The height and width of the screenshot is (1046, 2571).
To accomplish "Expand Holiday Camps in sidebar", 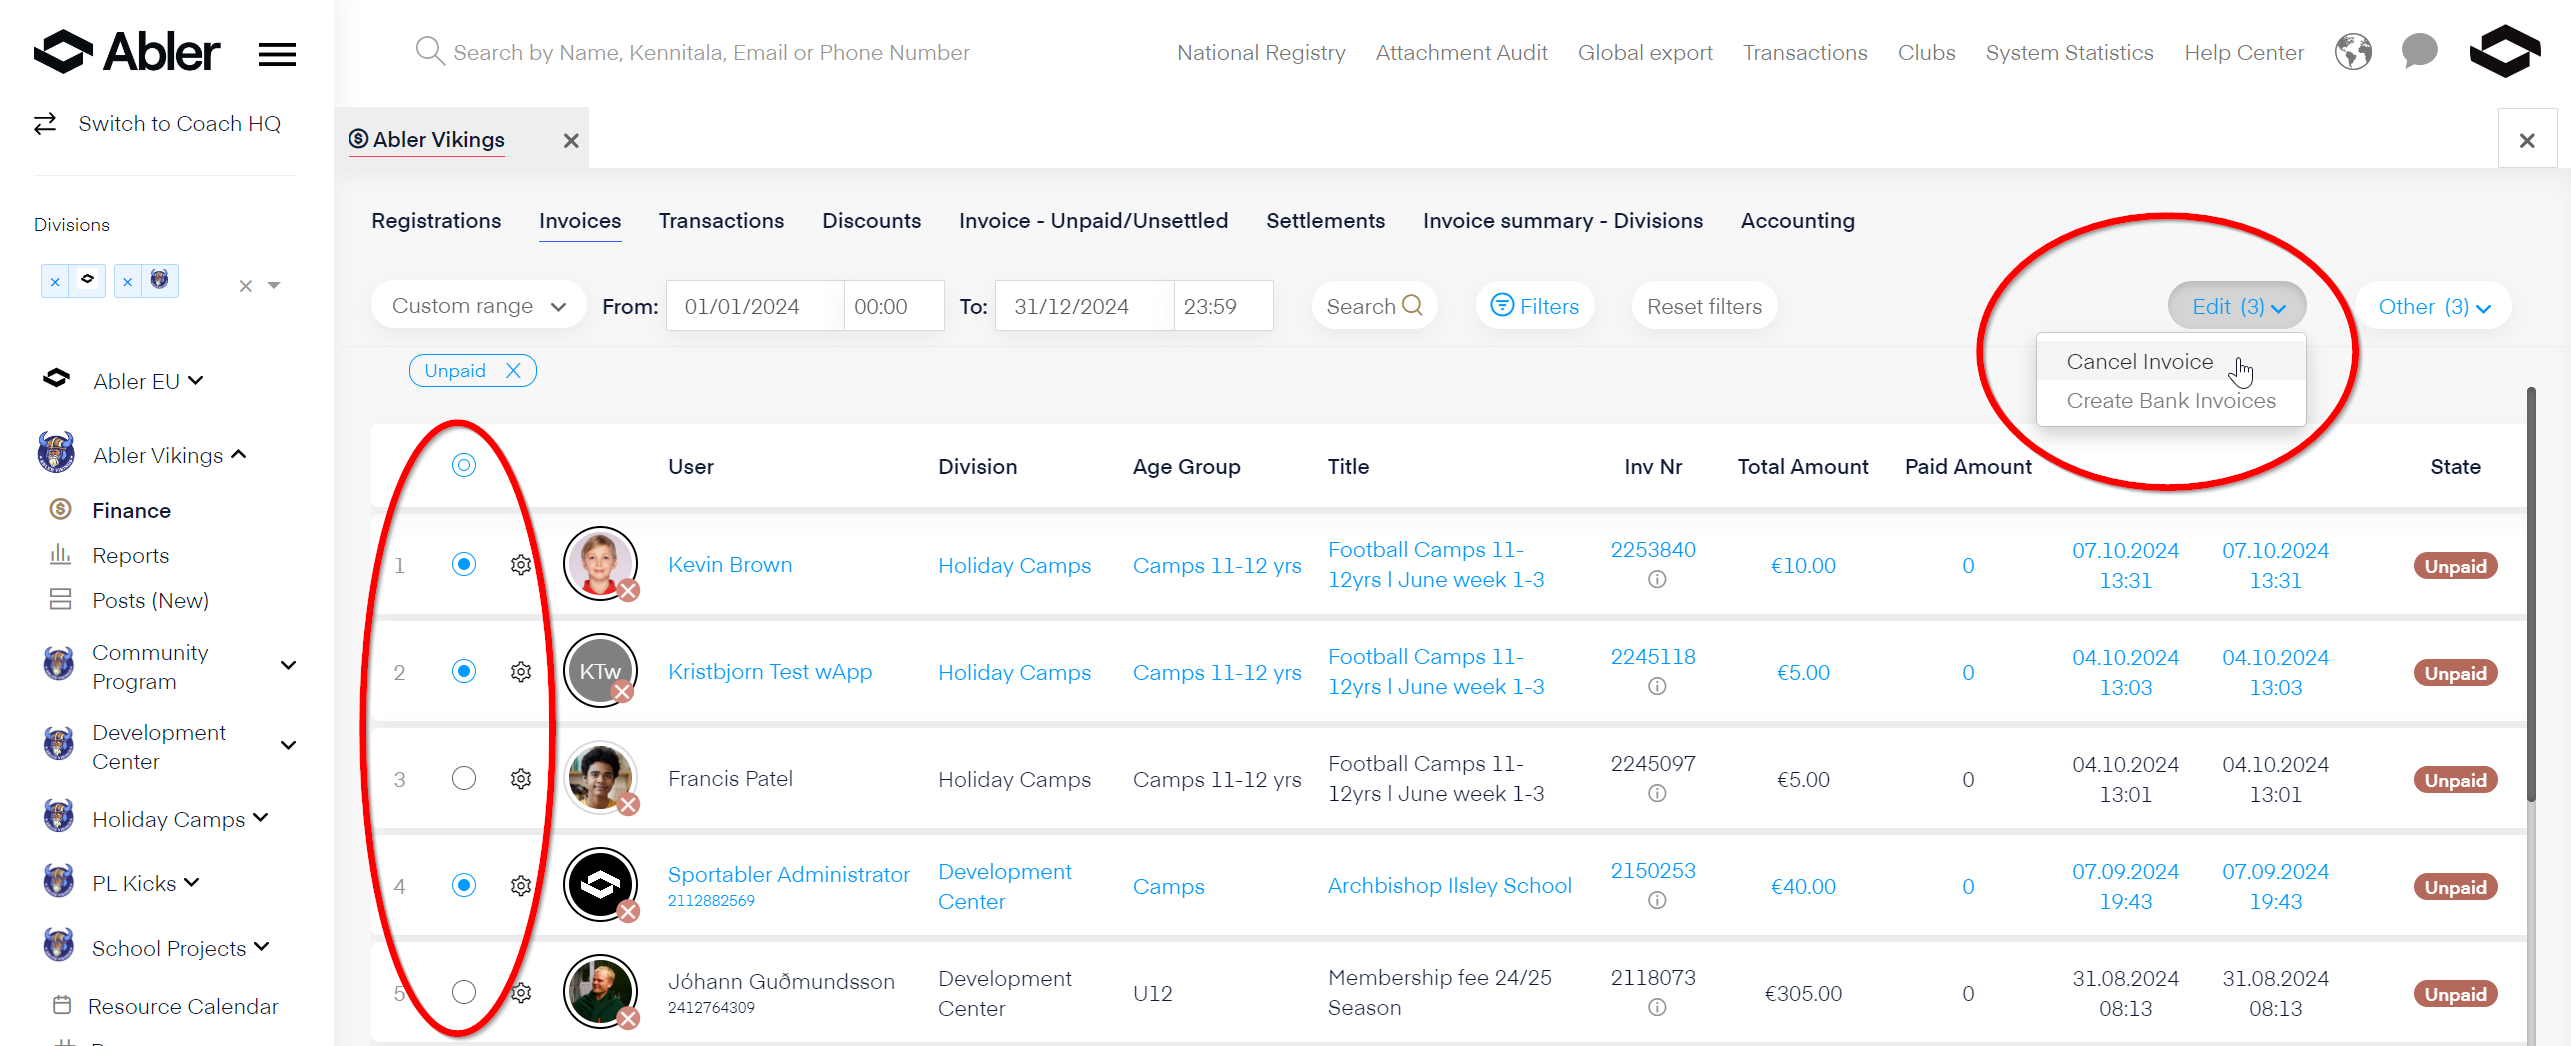I will click(261, 819).
